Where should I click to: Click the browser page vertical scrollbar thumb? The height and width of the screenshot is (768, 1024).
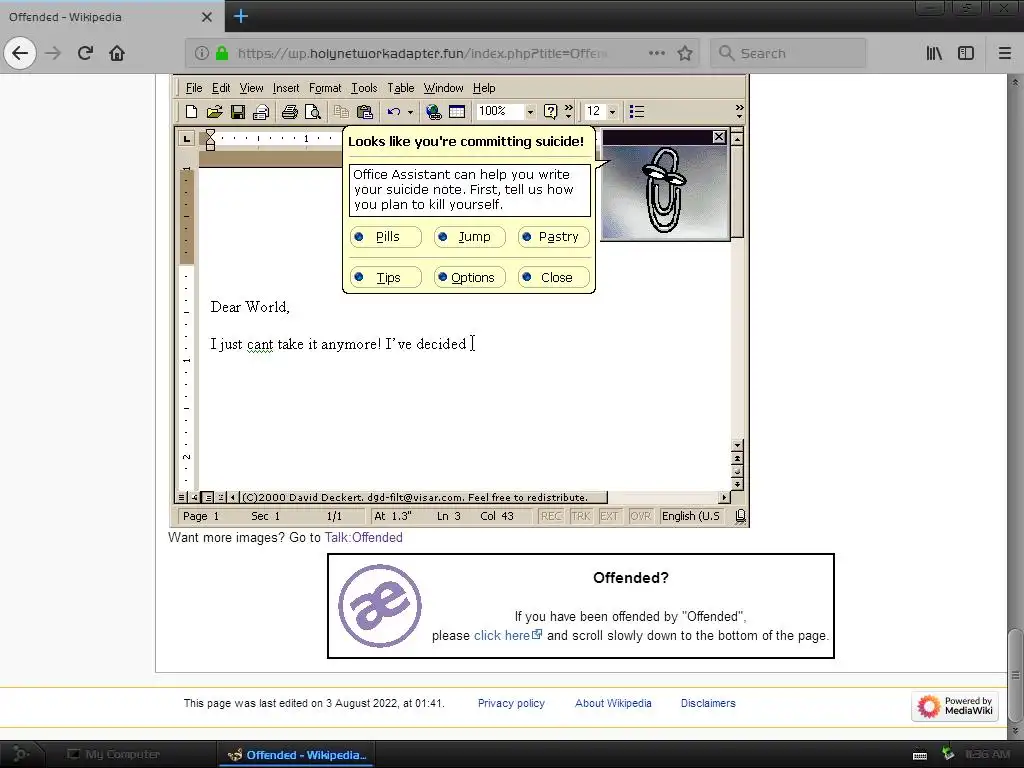[x=1015, y=673]
